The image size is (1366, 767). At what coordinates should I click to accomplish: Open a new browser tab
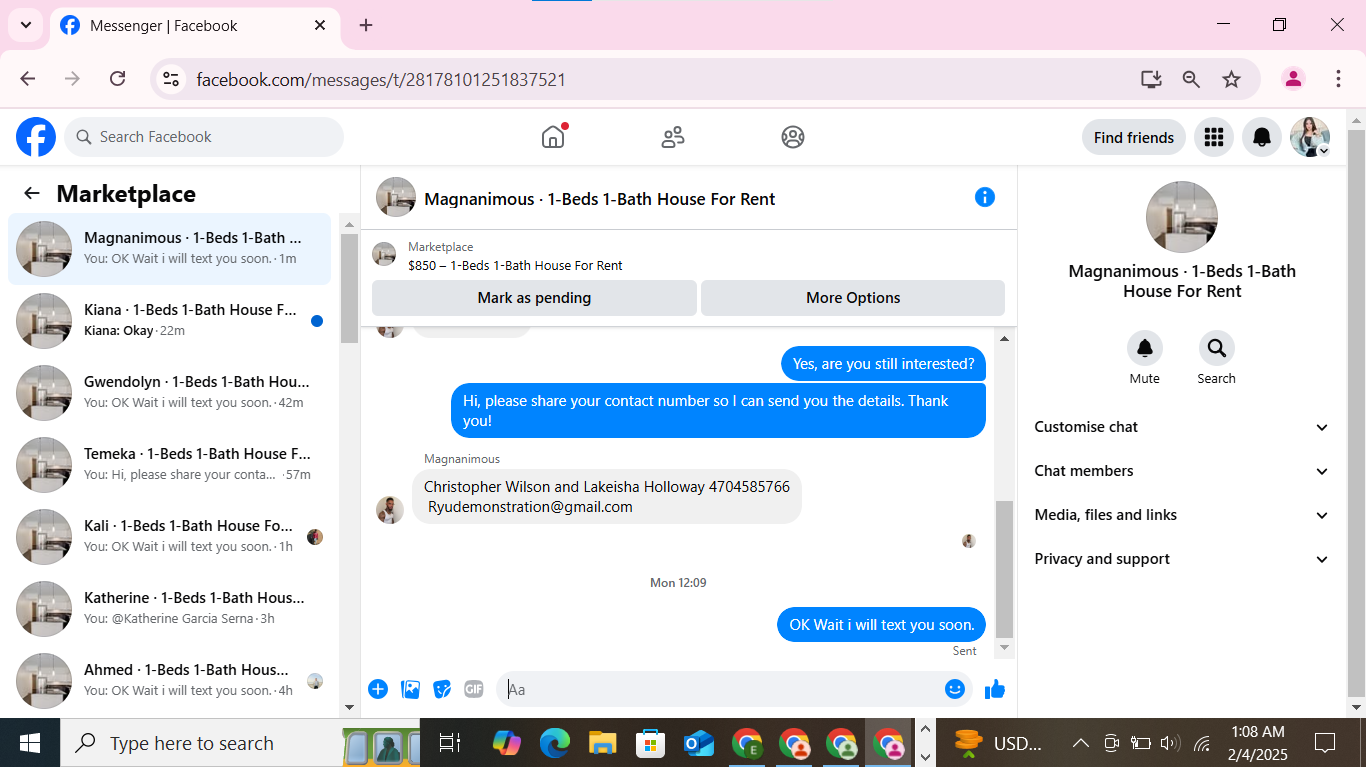tap(366, 26)
